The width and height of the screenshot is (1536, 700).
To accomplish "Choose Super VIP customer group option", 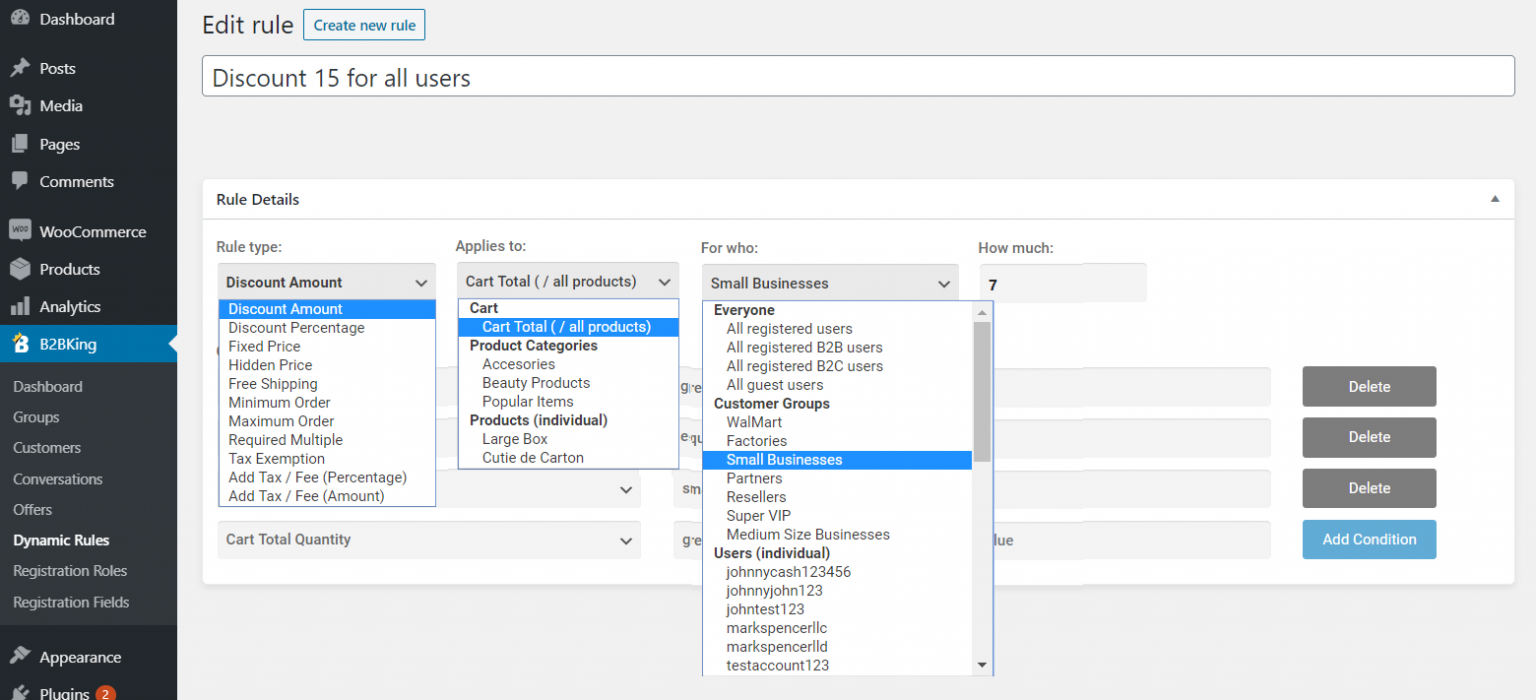I will pyautogui.click(x=758, y=516).
